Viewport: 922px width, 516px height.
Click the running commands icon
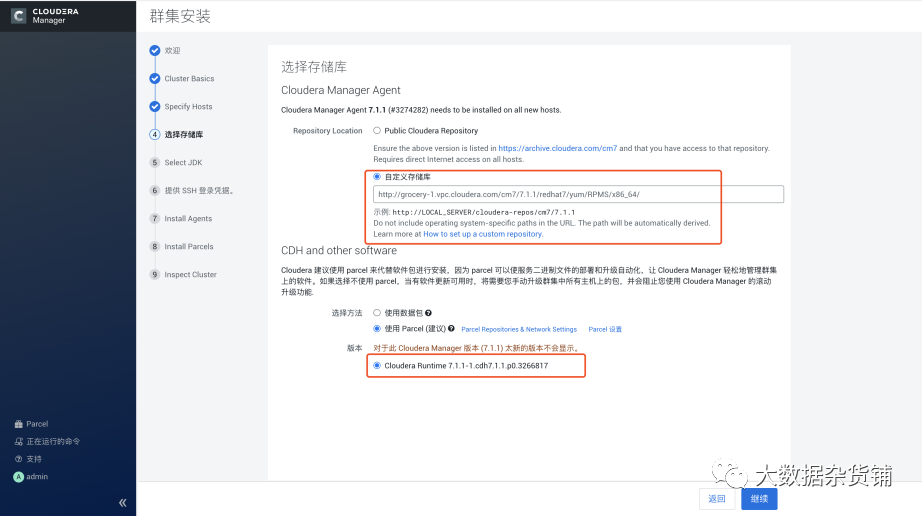pyautogui.click(x=18, y=441)
